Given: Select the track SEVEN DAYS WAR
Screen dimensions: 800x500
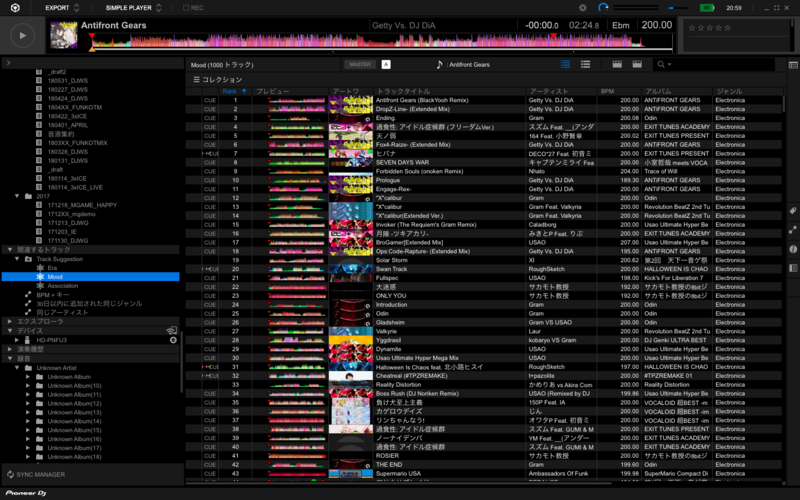Looking at the screenshot, I should (403, 162).
